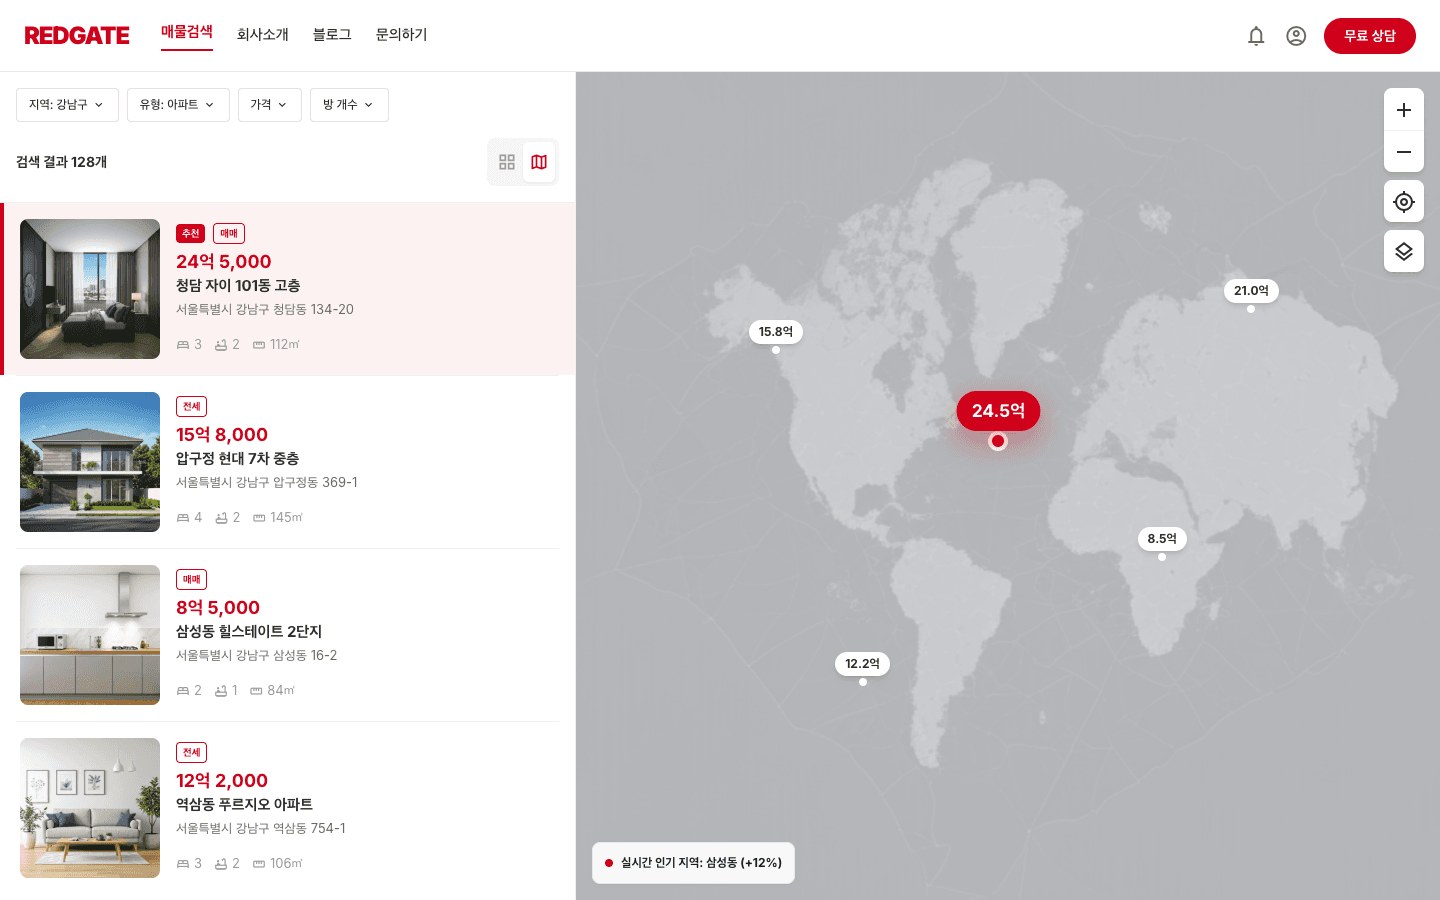Click the REDGATE logo
The image size is (1440, 900).
point(77,36)
